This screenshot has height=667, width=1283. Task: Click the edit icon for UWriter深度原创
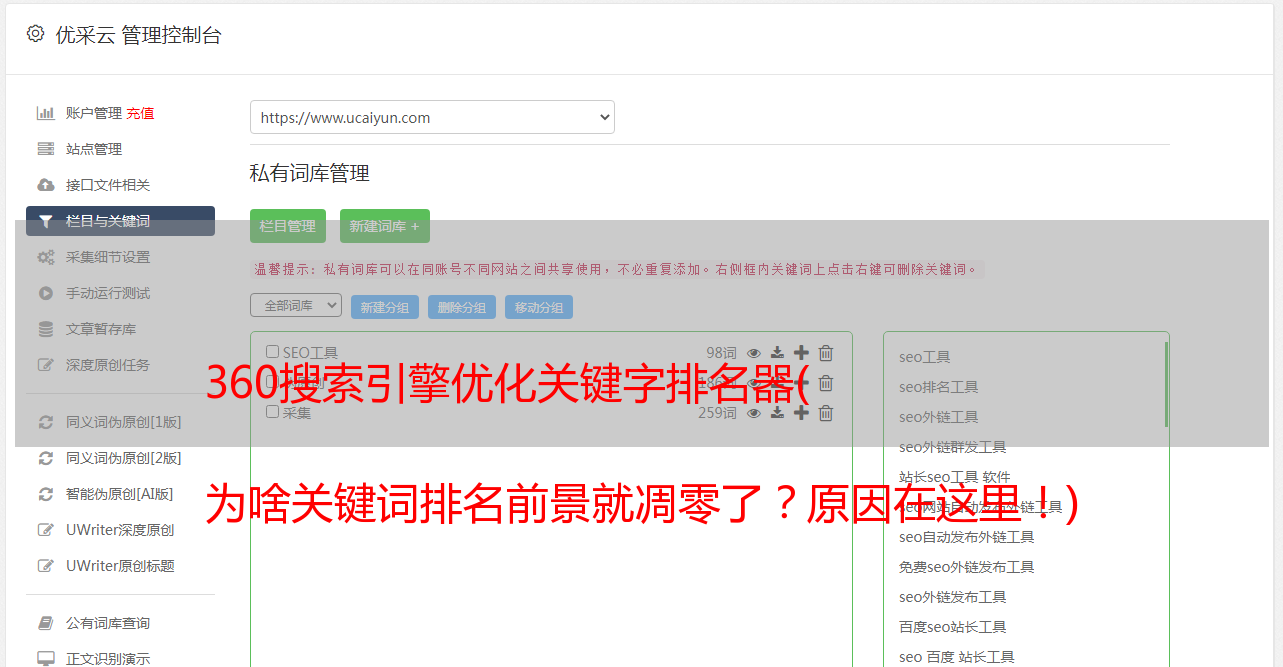coord(45,530)
